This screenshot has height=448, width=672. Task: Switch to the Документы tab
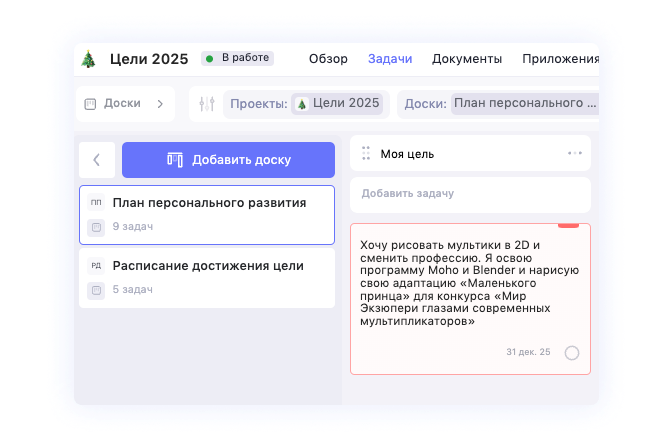pyautogui.click(x=467, y=59)
